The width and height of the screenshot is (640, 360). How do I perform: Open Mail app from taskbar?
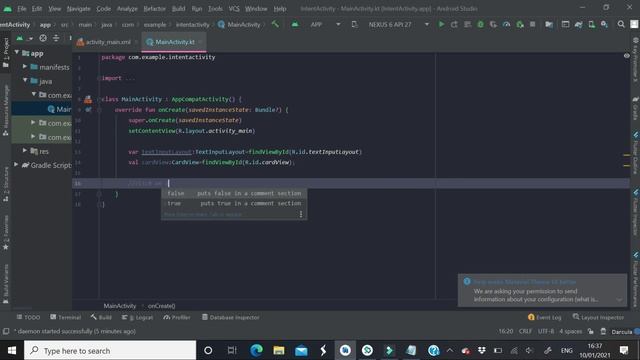click(x=301, y=350)
